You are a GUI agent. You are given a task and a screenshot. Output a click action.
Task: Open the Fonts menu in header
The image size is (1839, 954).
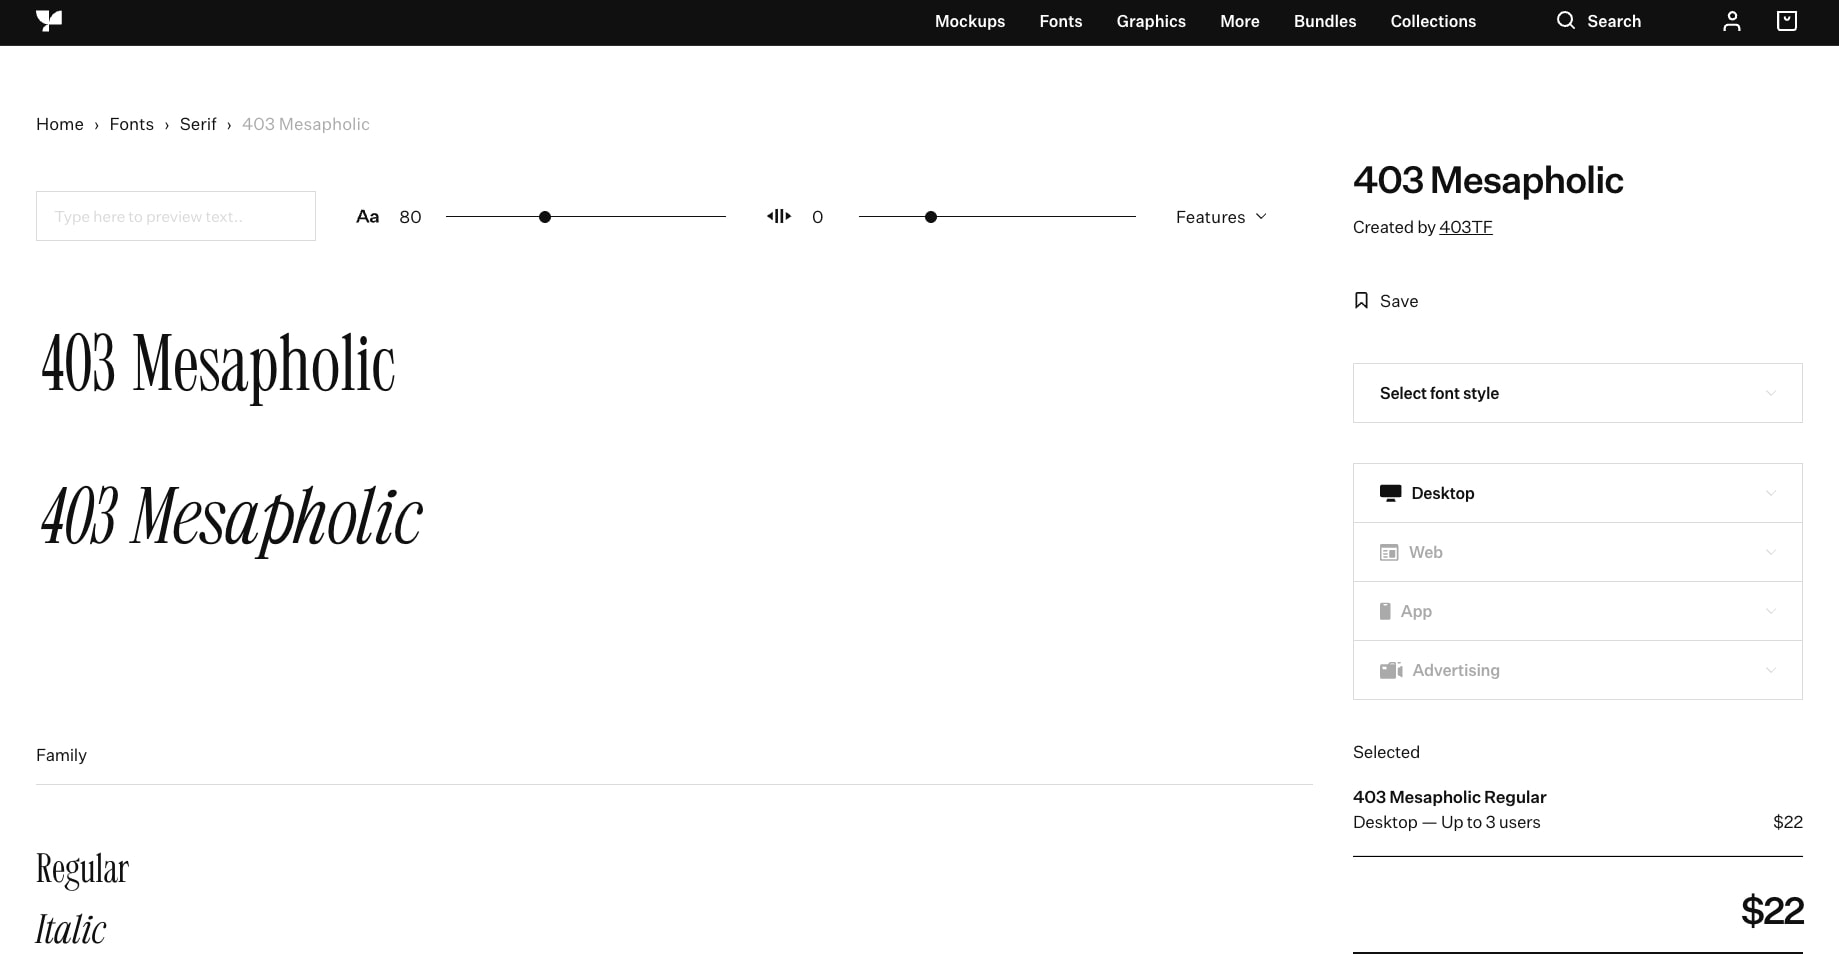pos(1061,21)
